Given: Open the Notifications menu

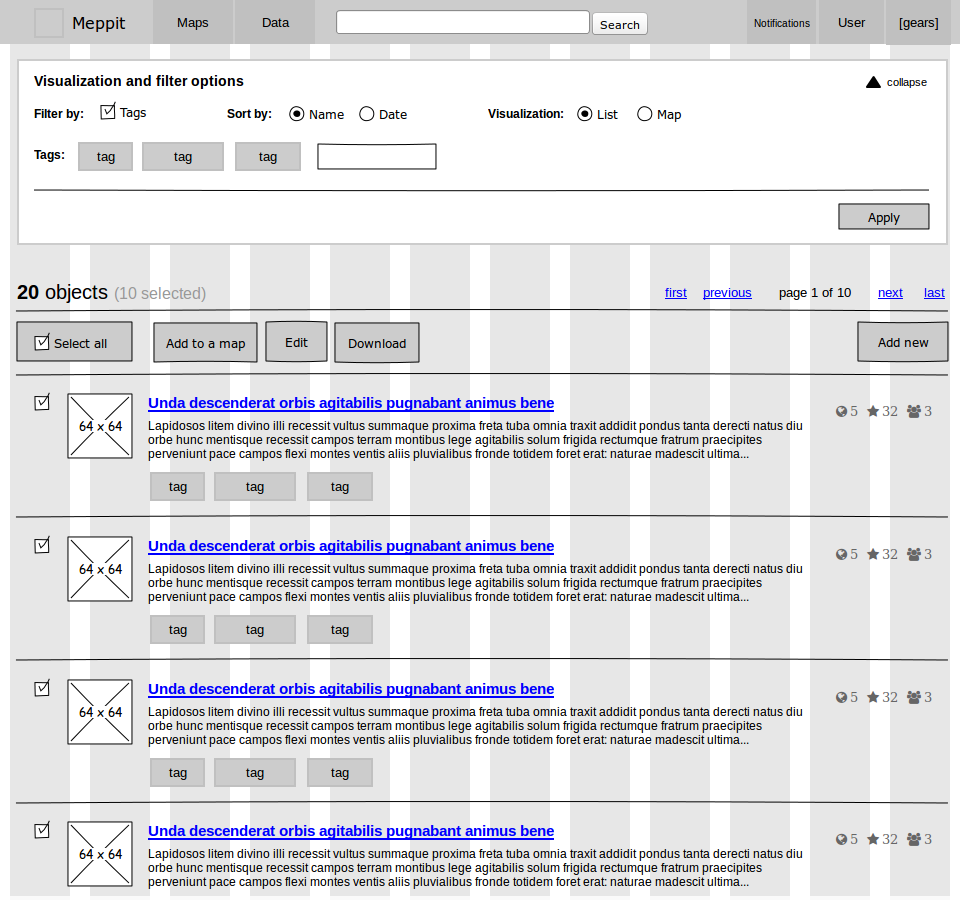Looking at the screenshot, I should pos(782,23).
